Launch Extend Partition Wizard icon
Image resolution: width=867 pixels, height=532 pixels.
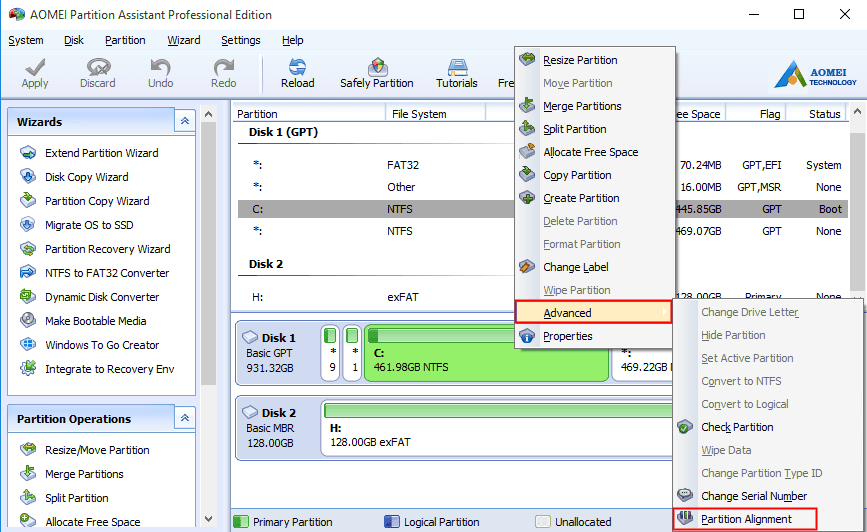click(x=28, y=153)
